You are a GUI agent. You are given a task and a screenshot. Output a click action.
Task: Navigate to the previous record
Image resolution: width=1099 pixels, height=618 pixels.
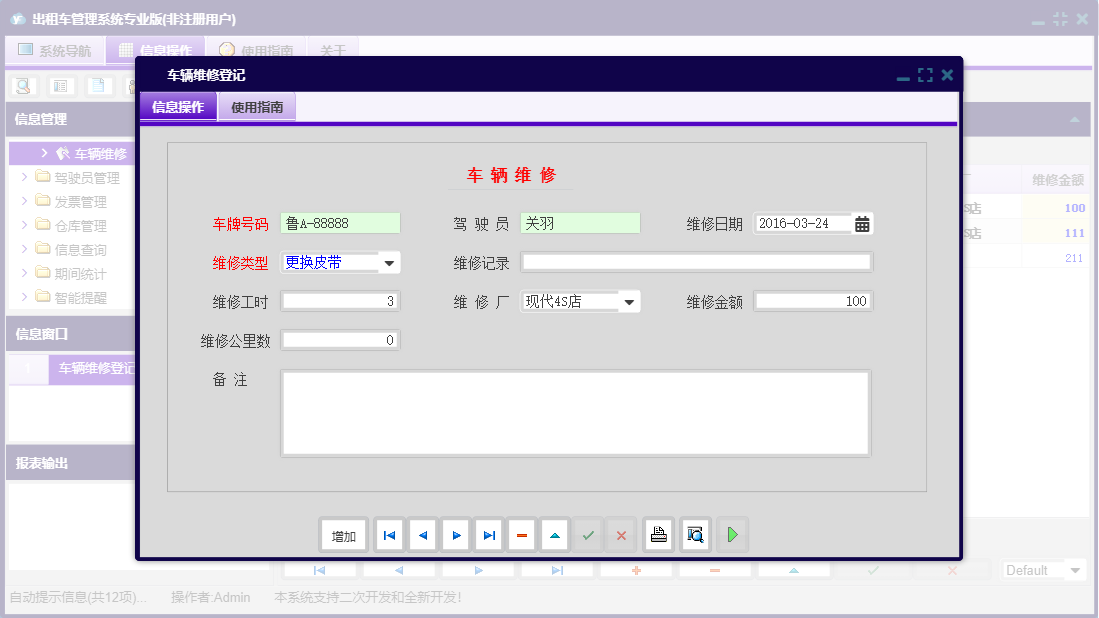pyautogui.click(x=422, y=534)
